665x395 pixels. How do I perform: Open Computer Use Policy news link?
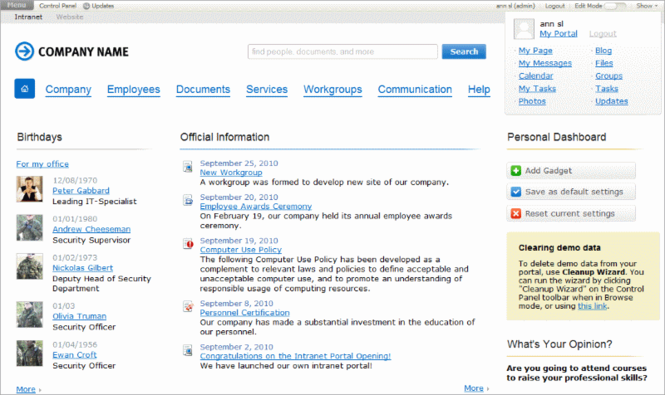point(240,250)
